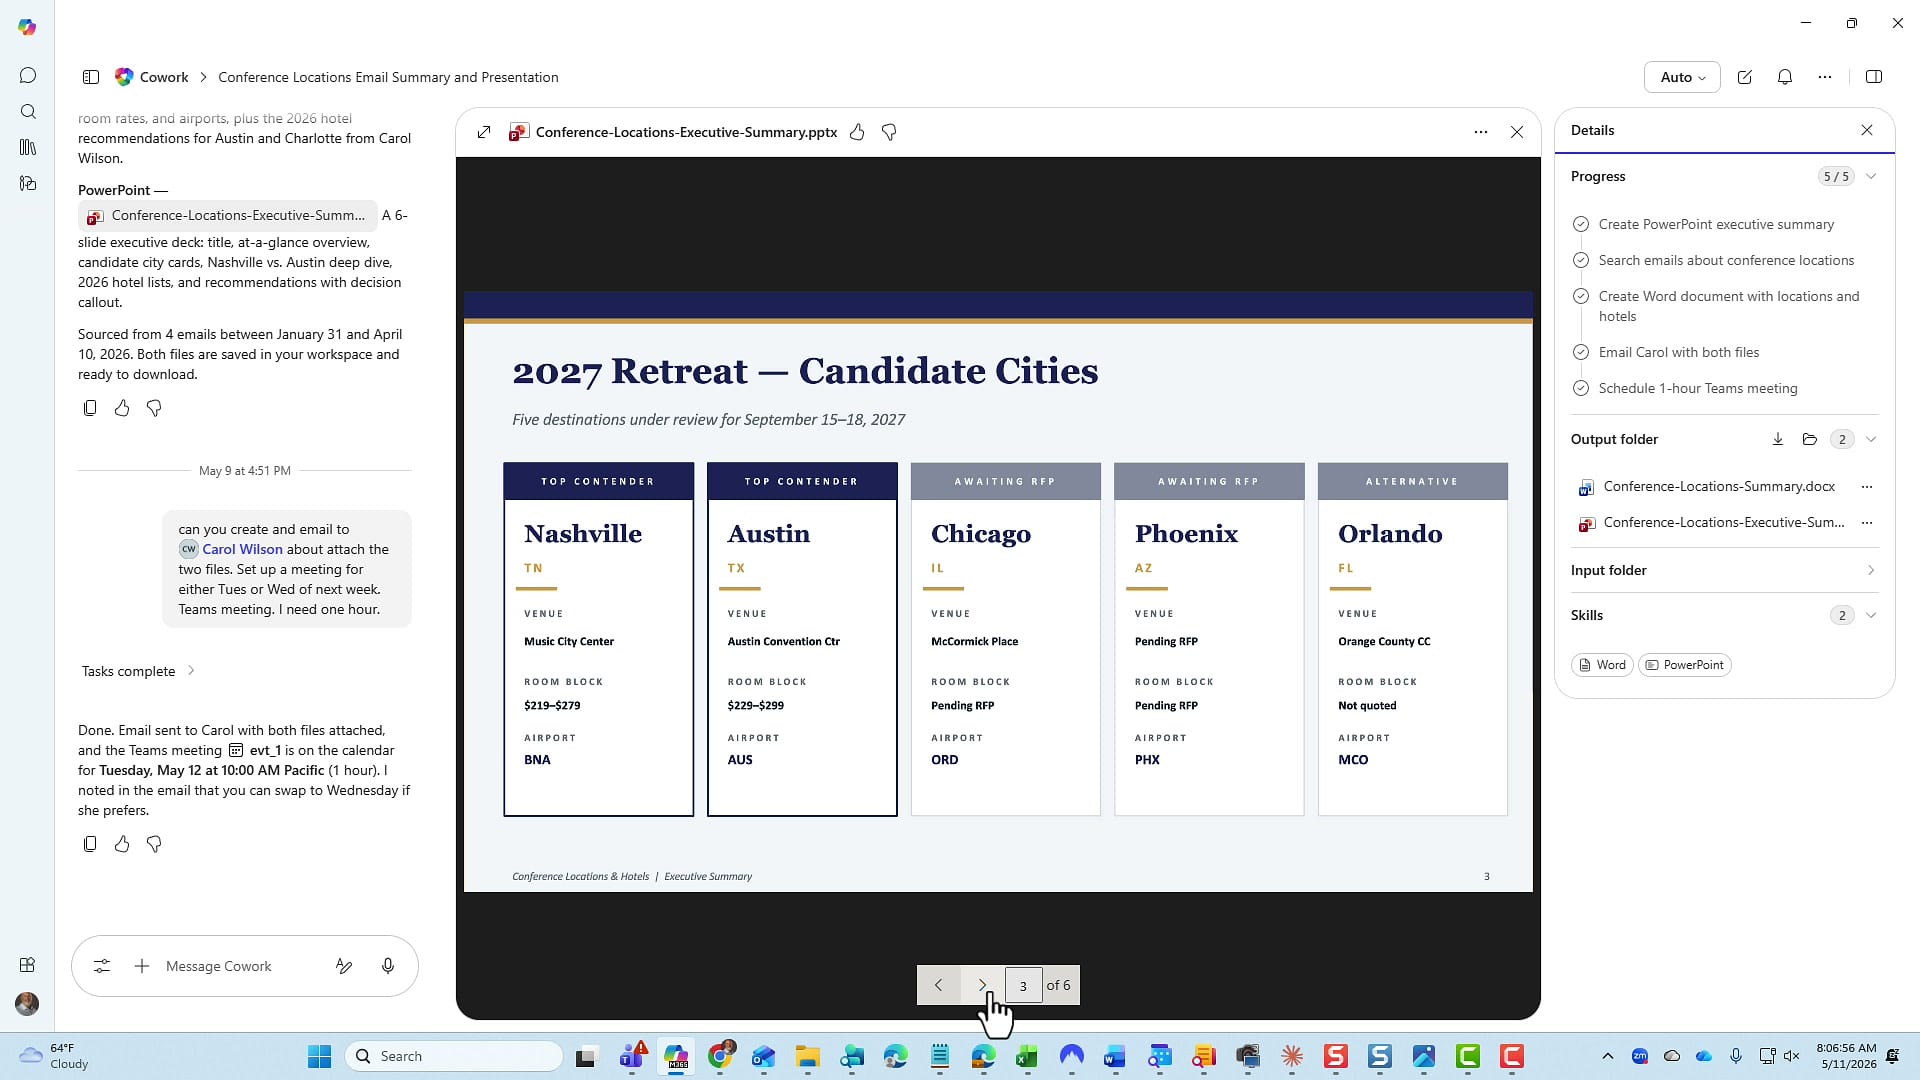The width and height of the screenshot is (1920, 1080).
Task: Click 'Schedule 1-hour Teams meeting' item
Action: [x=1697, y=388]
